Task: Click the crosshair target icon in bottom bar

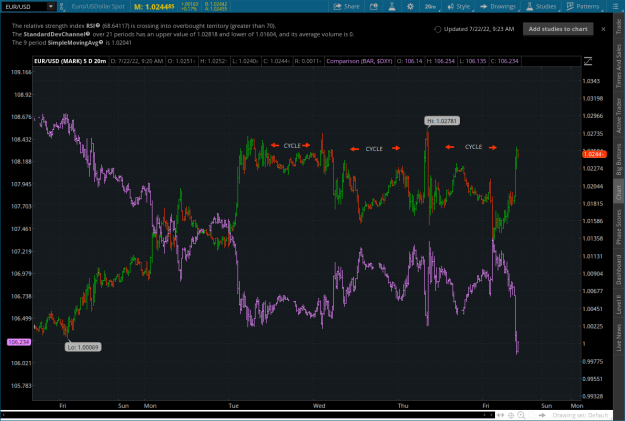Action: [511, 415]
